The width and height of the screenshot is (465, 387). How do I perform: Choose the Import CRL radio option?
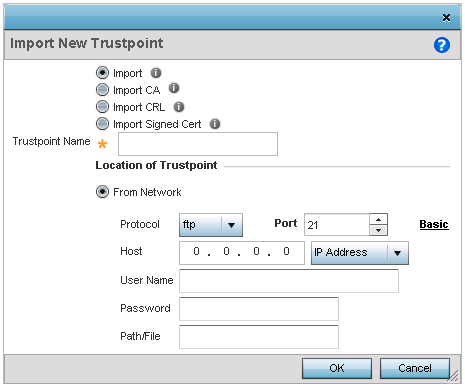coord(102,107)
